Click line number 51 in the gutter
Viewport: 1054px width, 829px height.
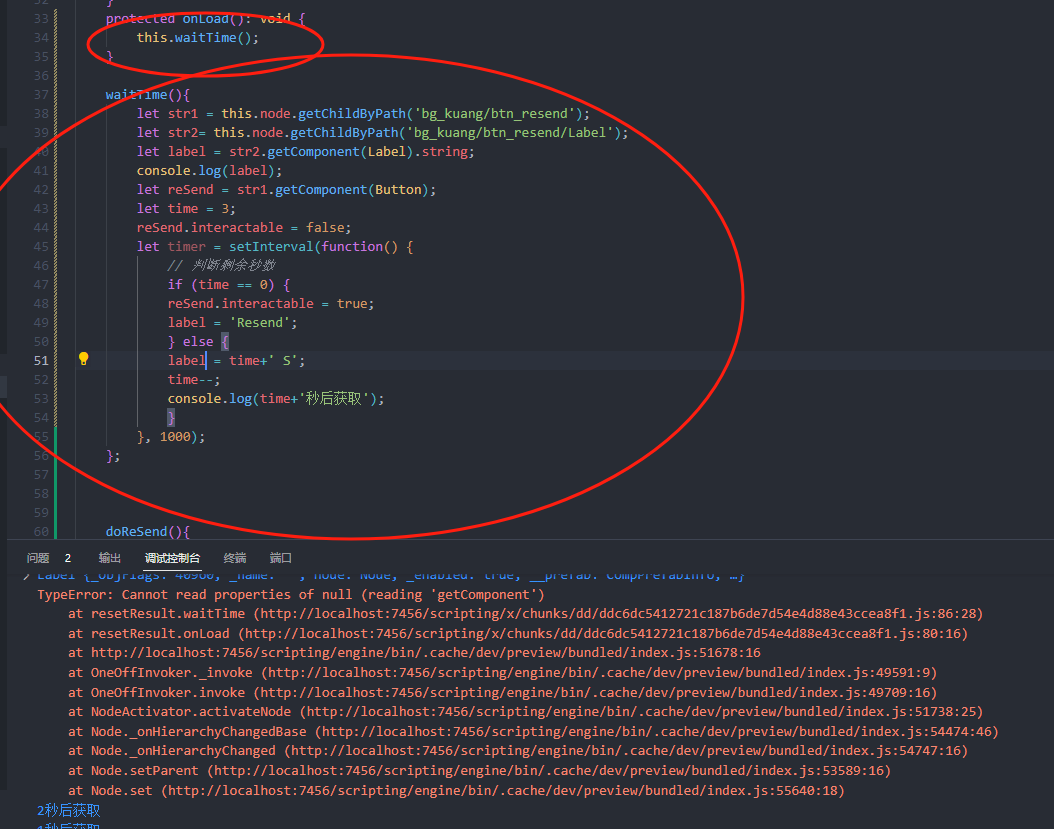tap(41, 361)
